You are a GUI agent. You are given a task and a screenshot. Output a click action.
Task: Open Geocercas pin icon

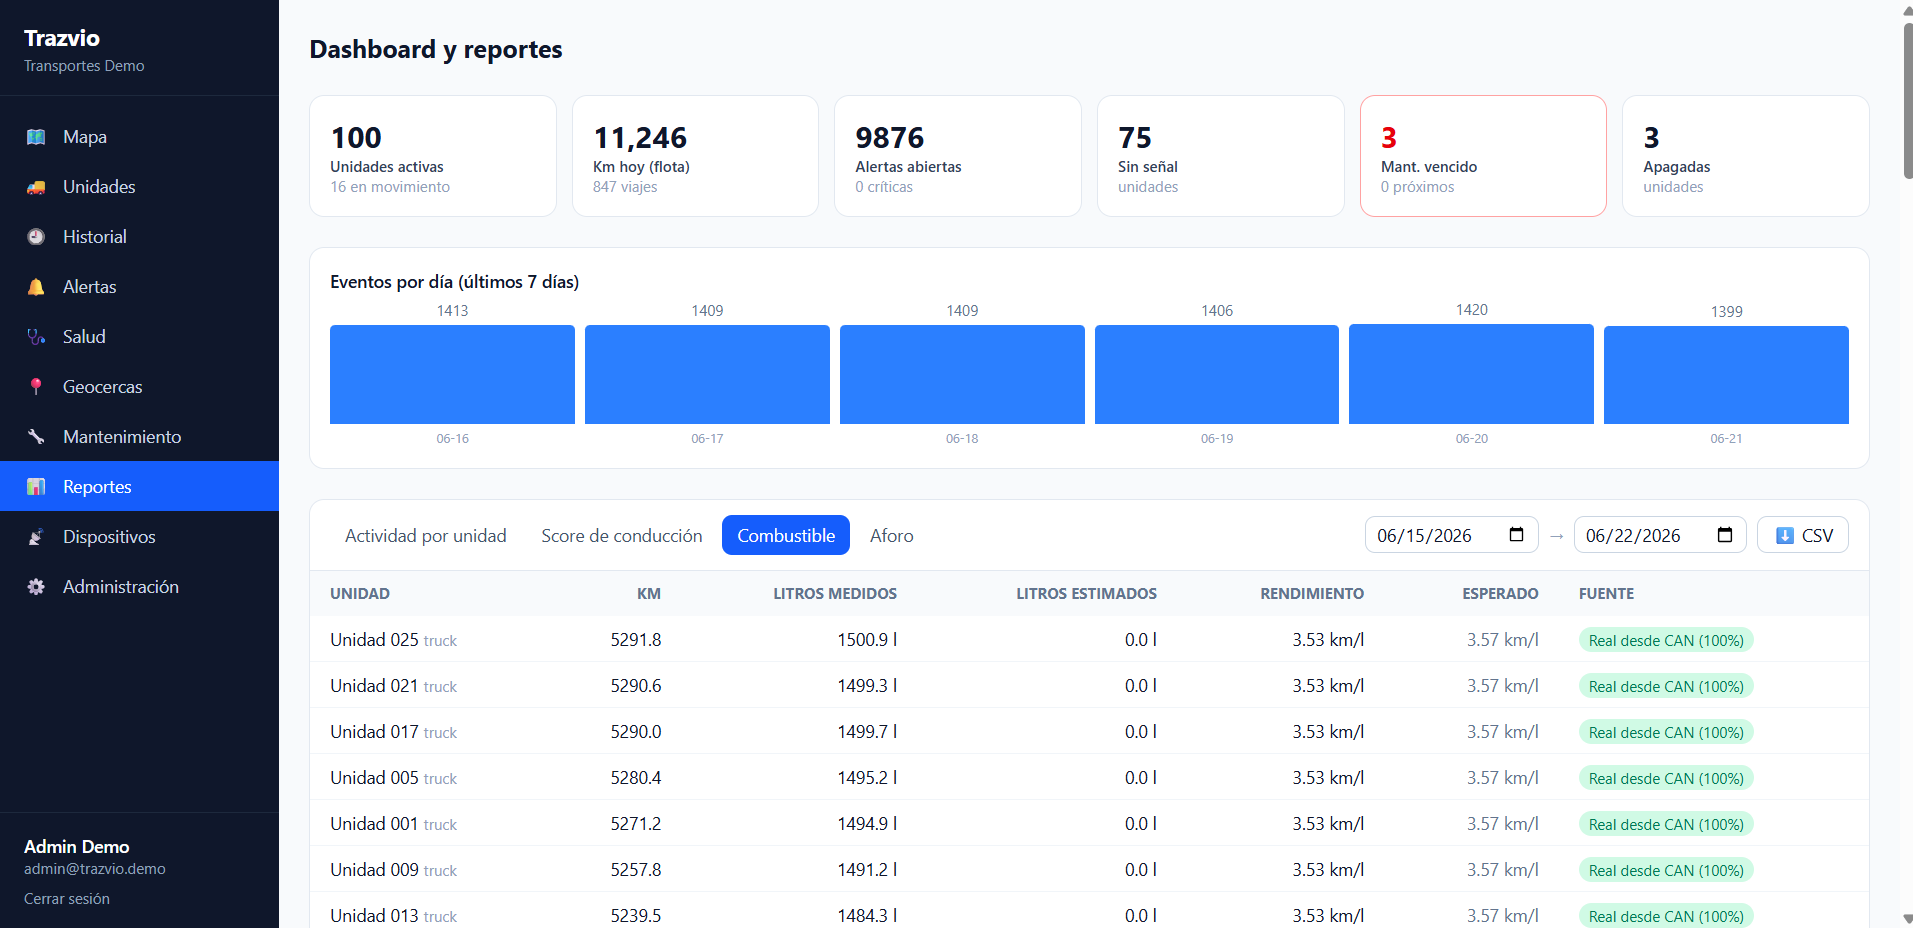36,387
